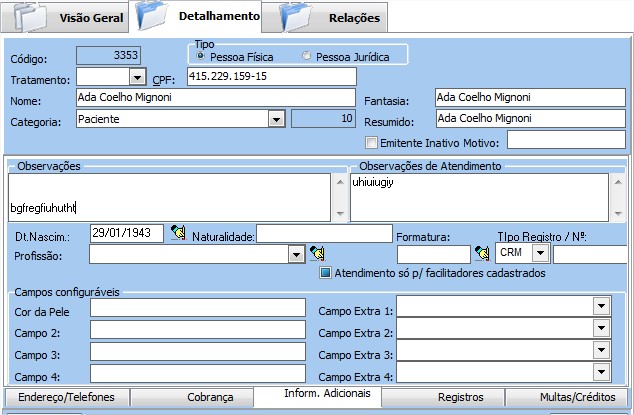Select the Pessoa Física radio button
The image size is (634, 415).
coord(201,56)
